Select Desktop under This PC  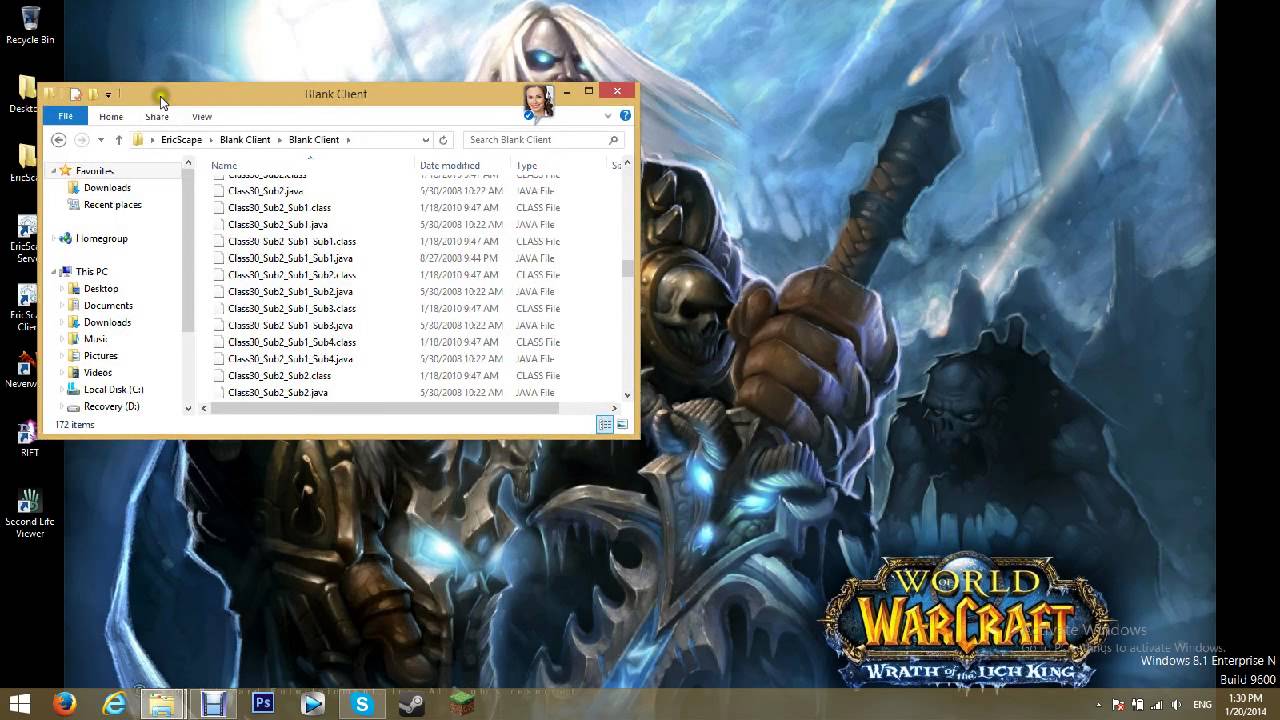click(101, 289)
